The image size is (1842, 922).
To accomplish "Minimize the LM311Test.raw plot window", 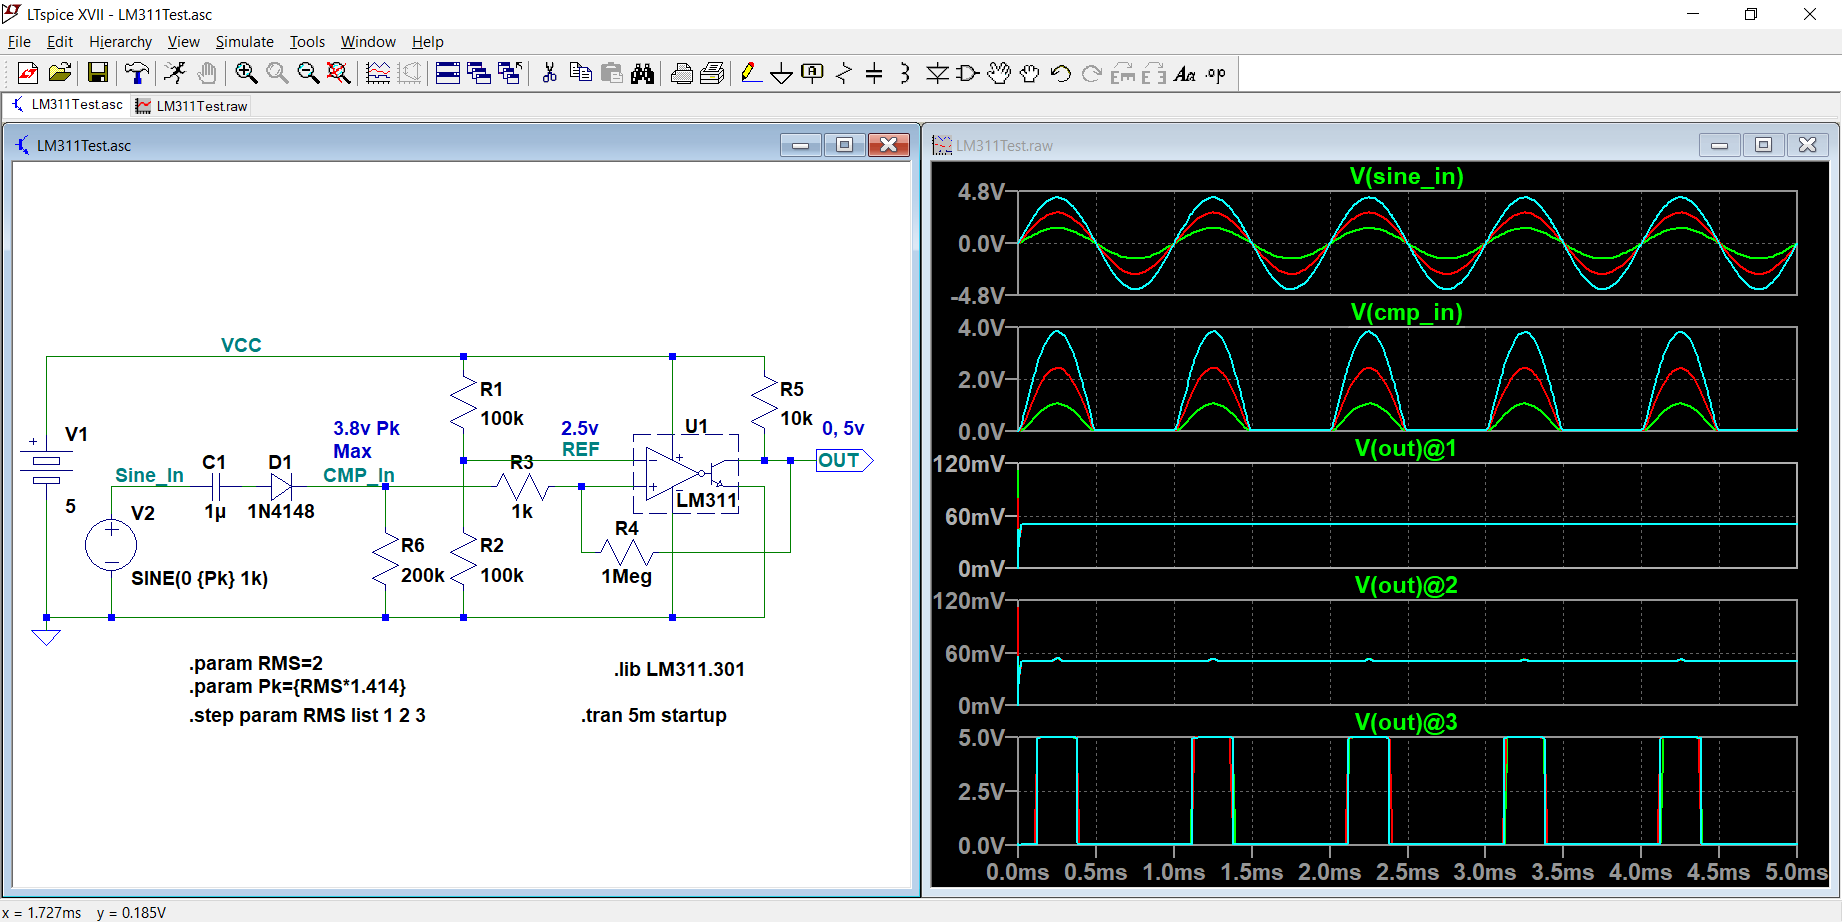I will (x=1719, y=145).
